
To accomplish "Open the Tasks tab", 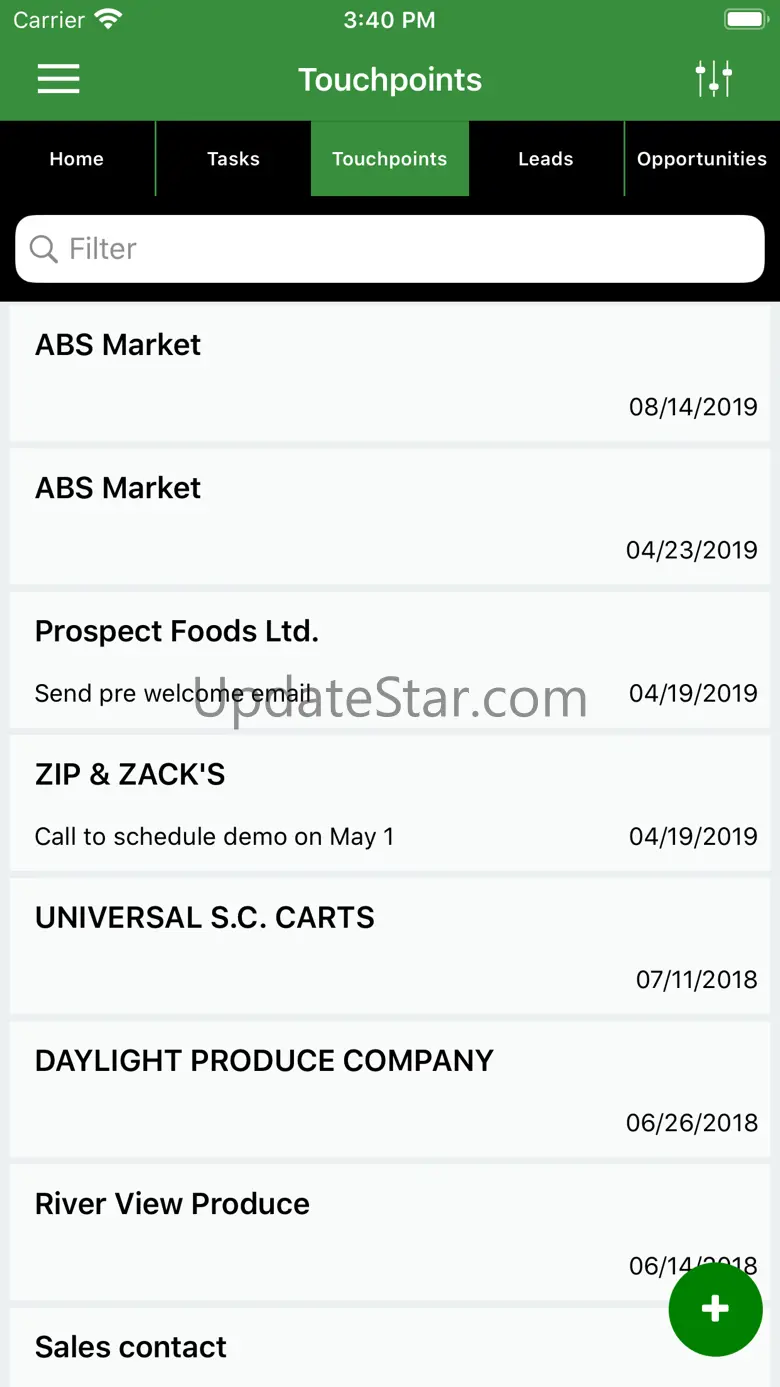I will (233, 159).
